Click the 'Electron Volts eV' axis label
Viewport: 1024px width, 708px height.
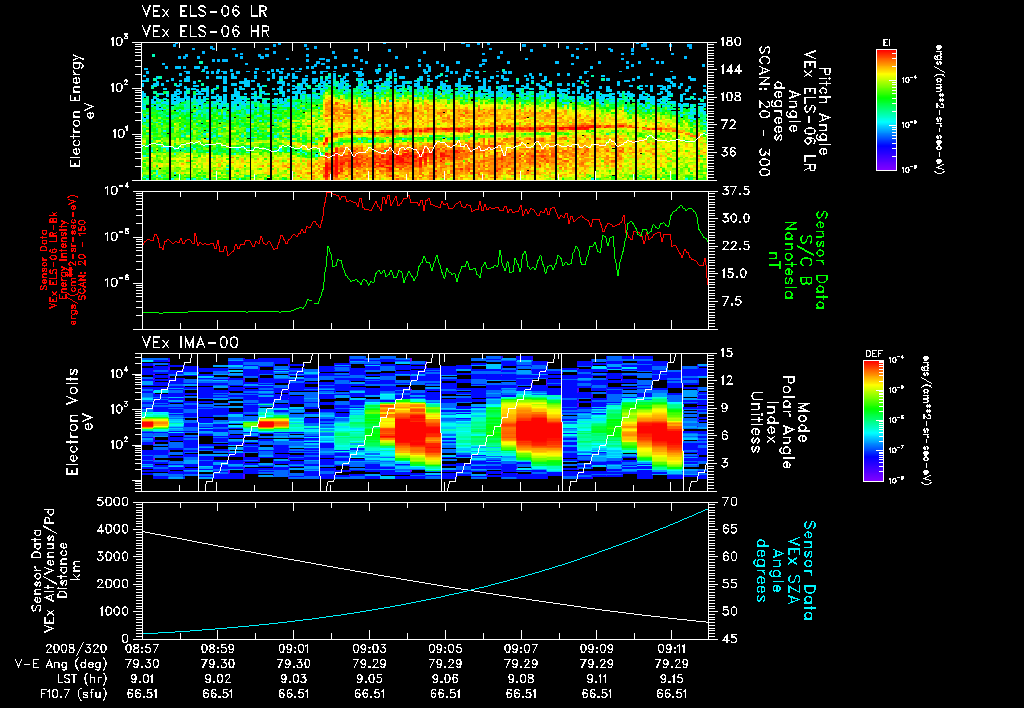(x=78, y=421)
